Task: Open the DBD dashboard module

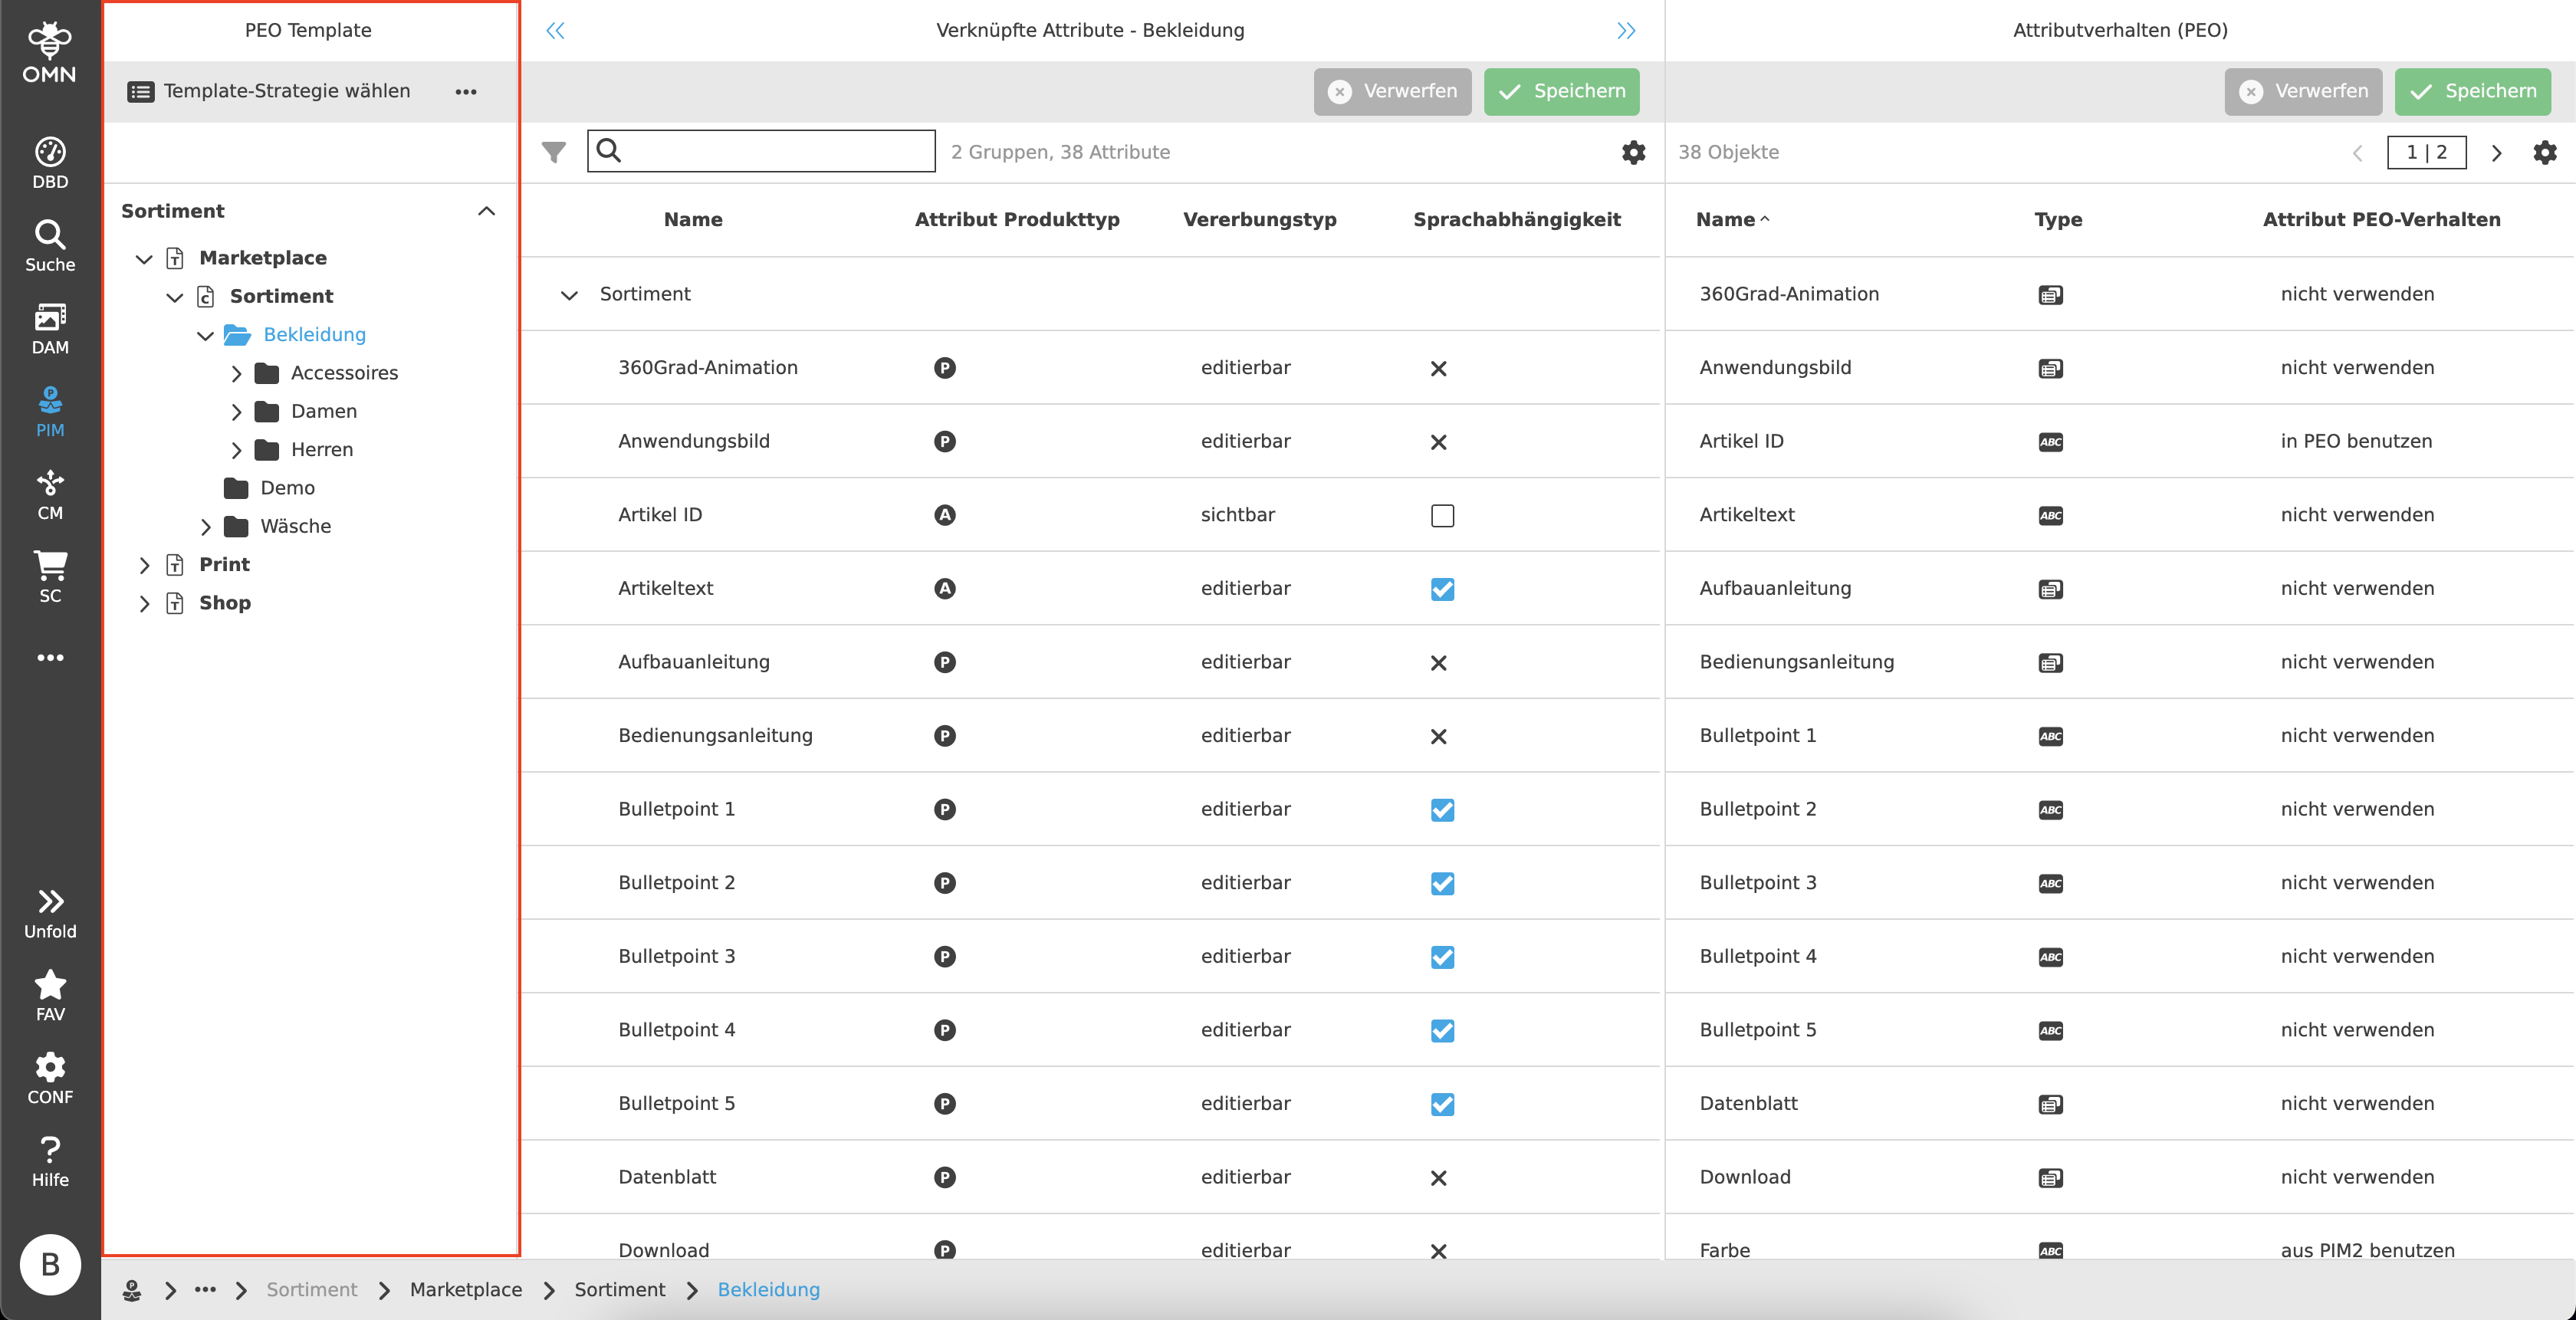Action: (50, 162)
